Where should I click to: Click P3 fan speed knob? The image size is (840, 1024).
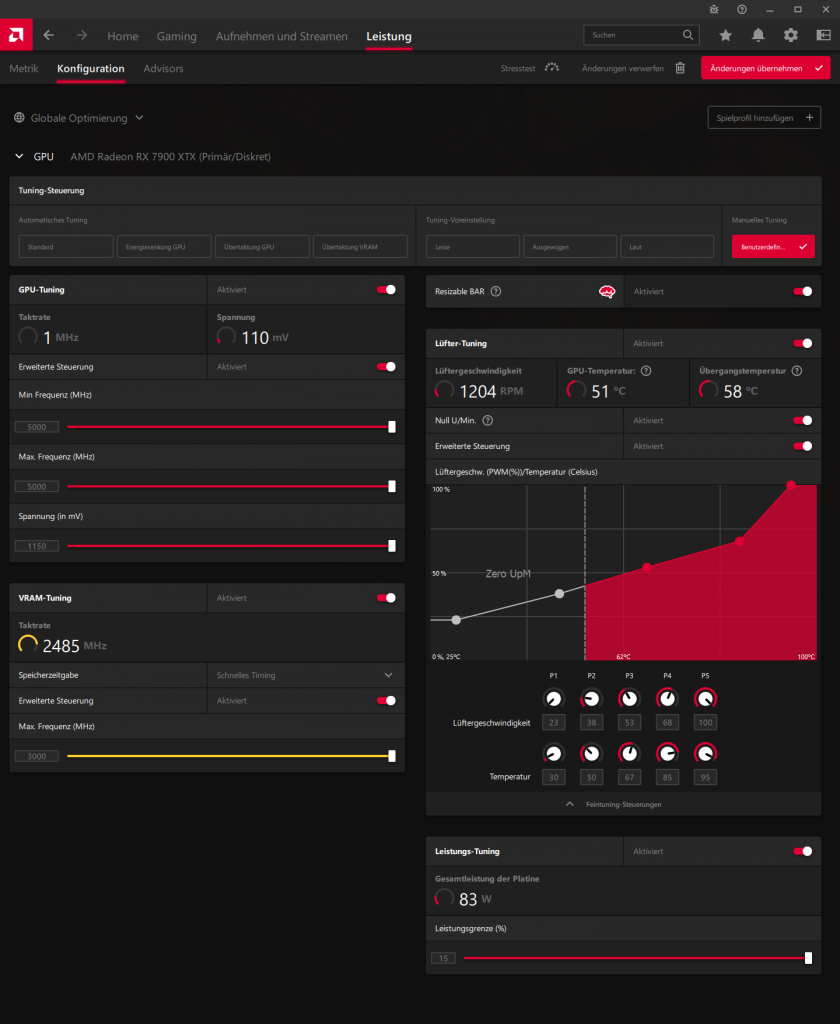(629, 699)
